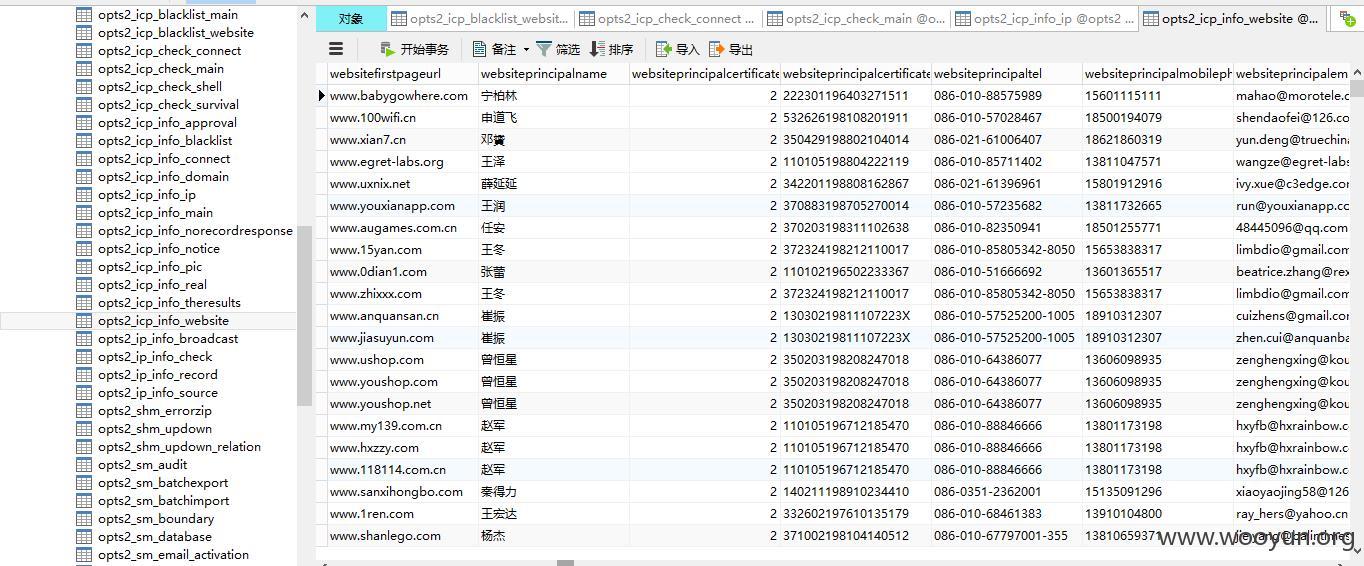Click table icon of opts2_icp_info_real

84,285
